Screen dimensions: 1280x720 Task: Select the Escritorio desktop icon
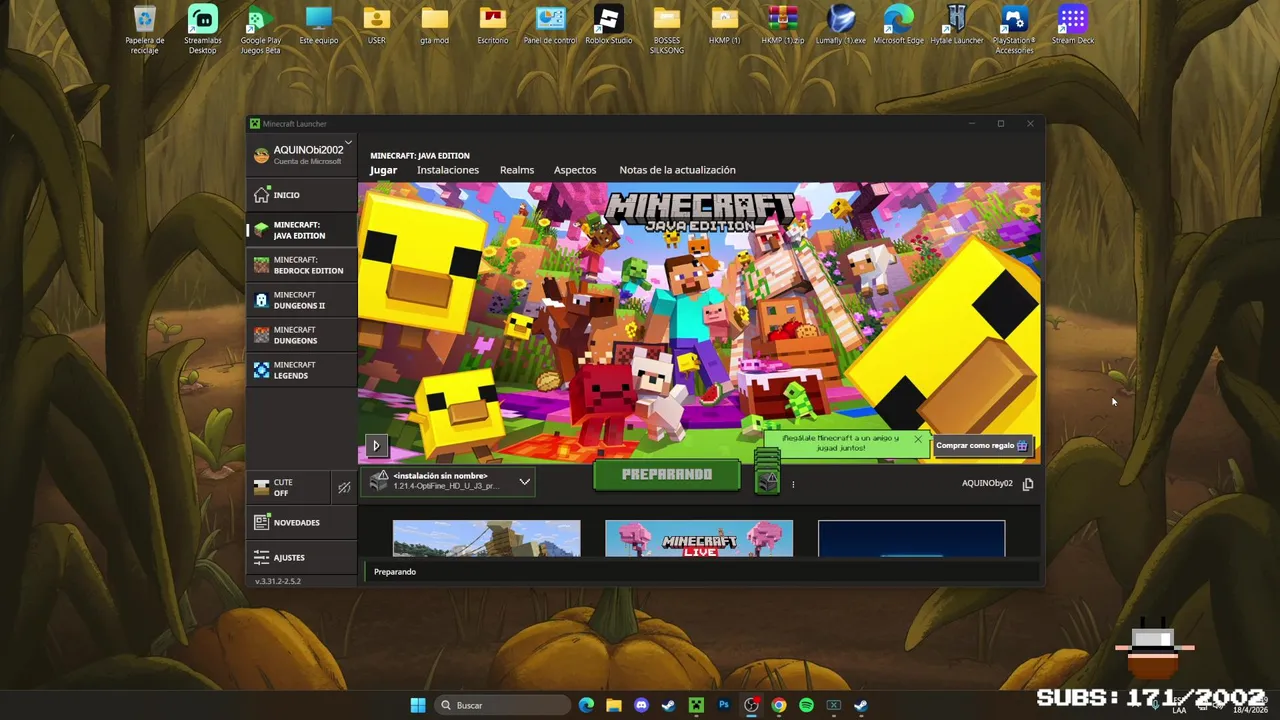(493, 26)
